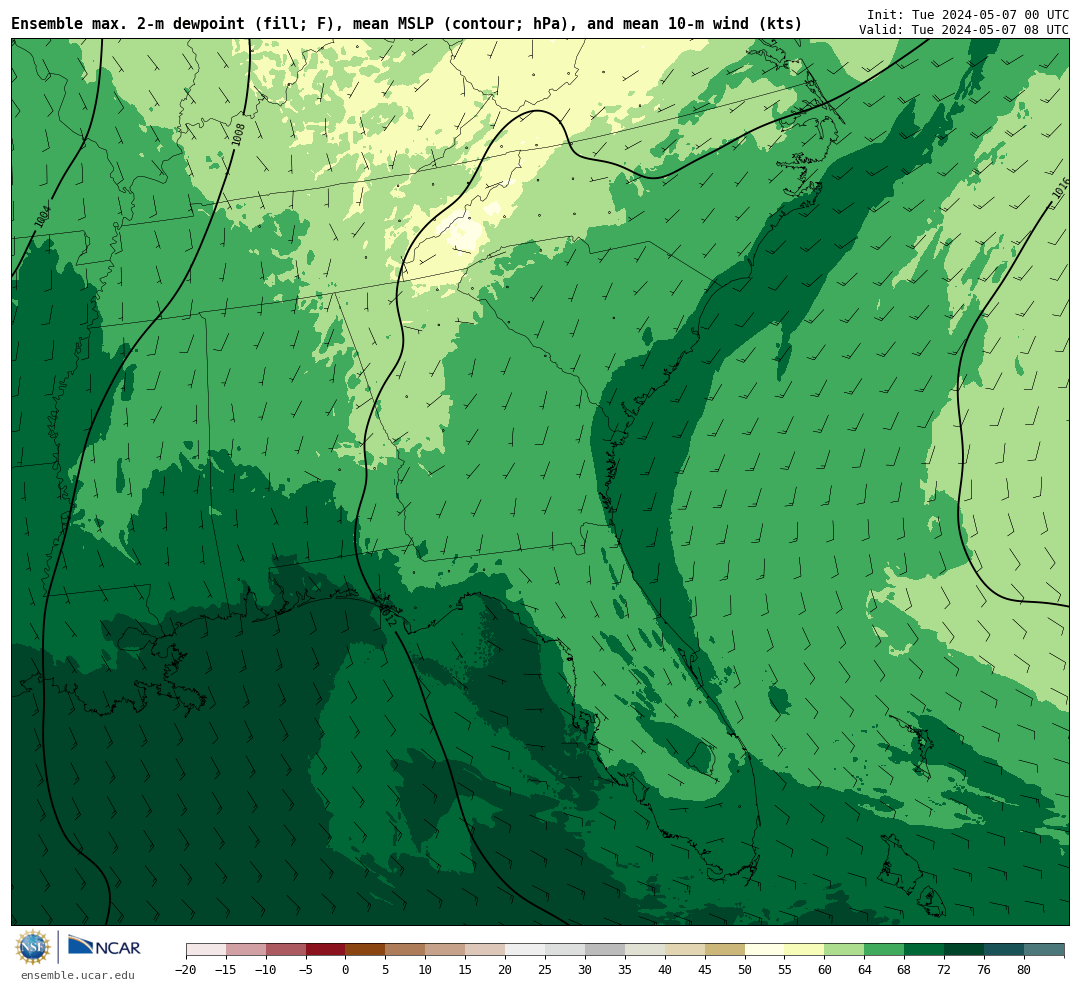Pick the 45 to 50 tan color swatch
The height and width of the screenshot is (988, 1080).
coord(725,950)
